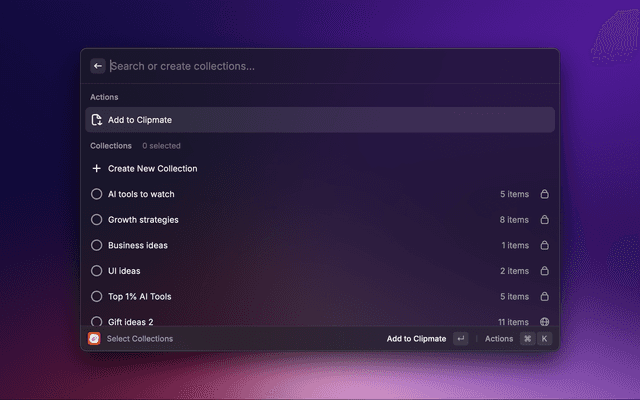Click the Add to Clipmate document icon
This screenshot has width=640, height=400.
[97, 120]
